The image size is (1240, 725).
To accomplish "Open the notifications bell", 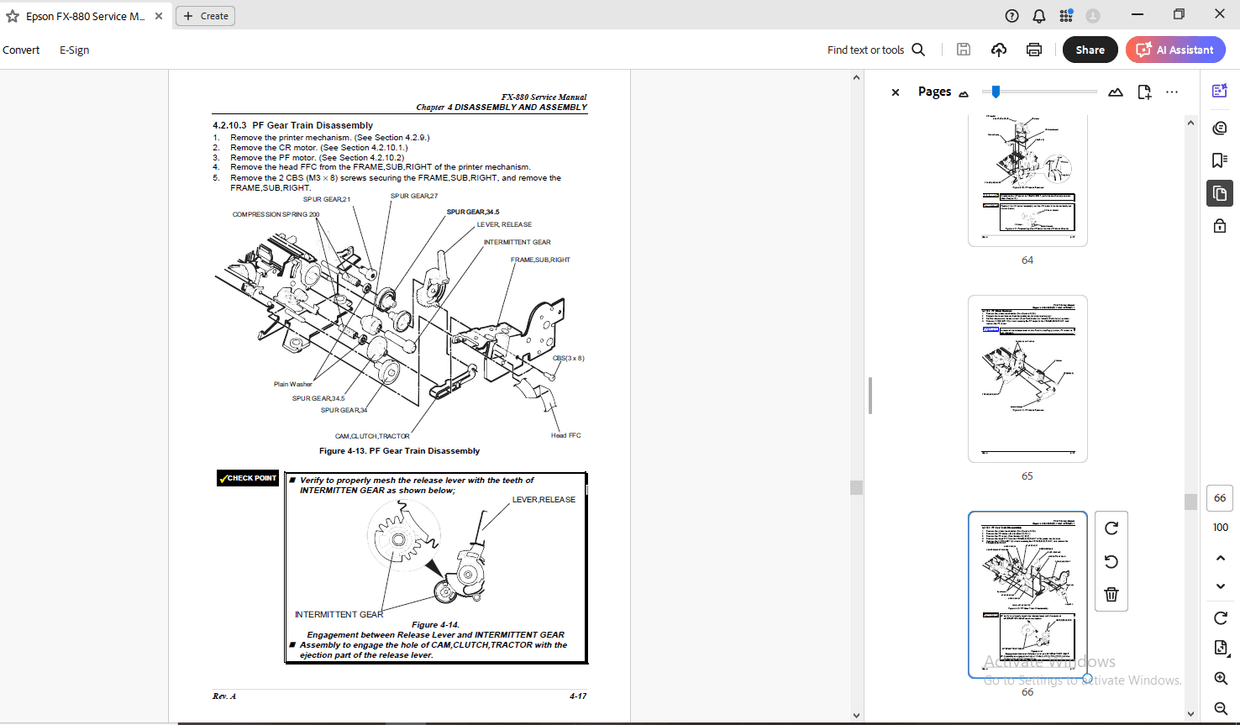I will click(x=1039, y=16).
